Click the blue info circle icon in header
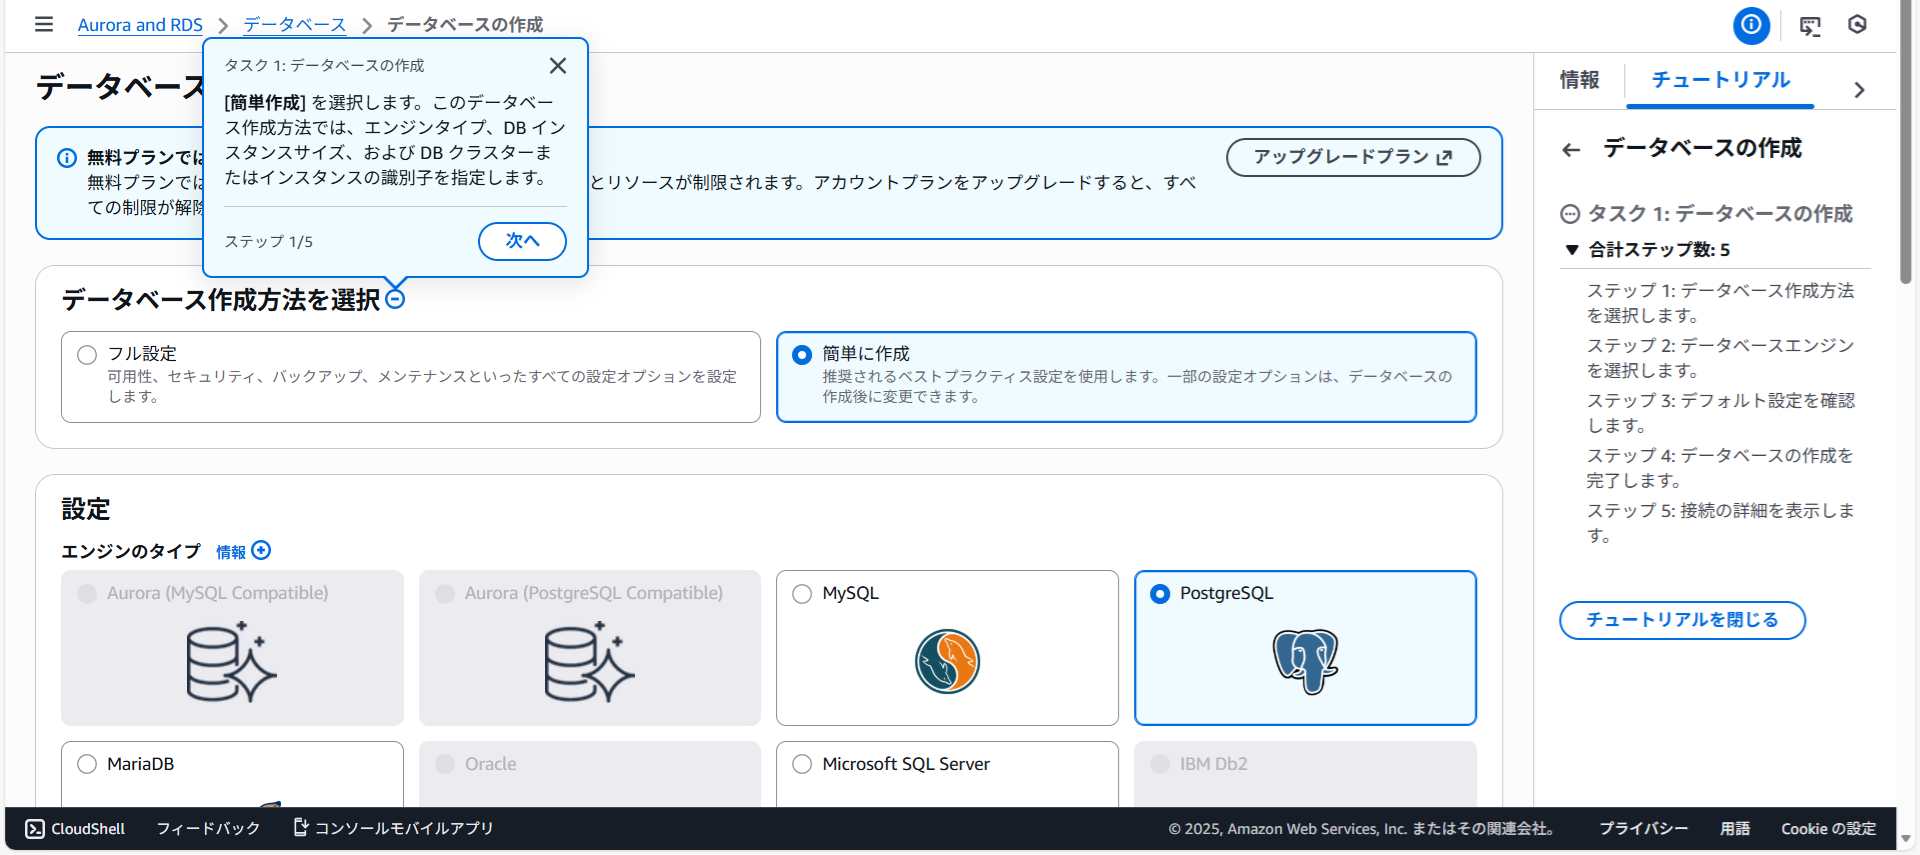Screen dimensions: 1920x855 1751,25
